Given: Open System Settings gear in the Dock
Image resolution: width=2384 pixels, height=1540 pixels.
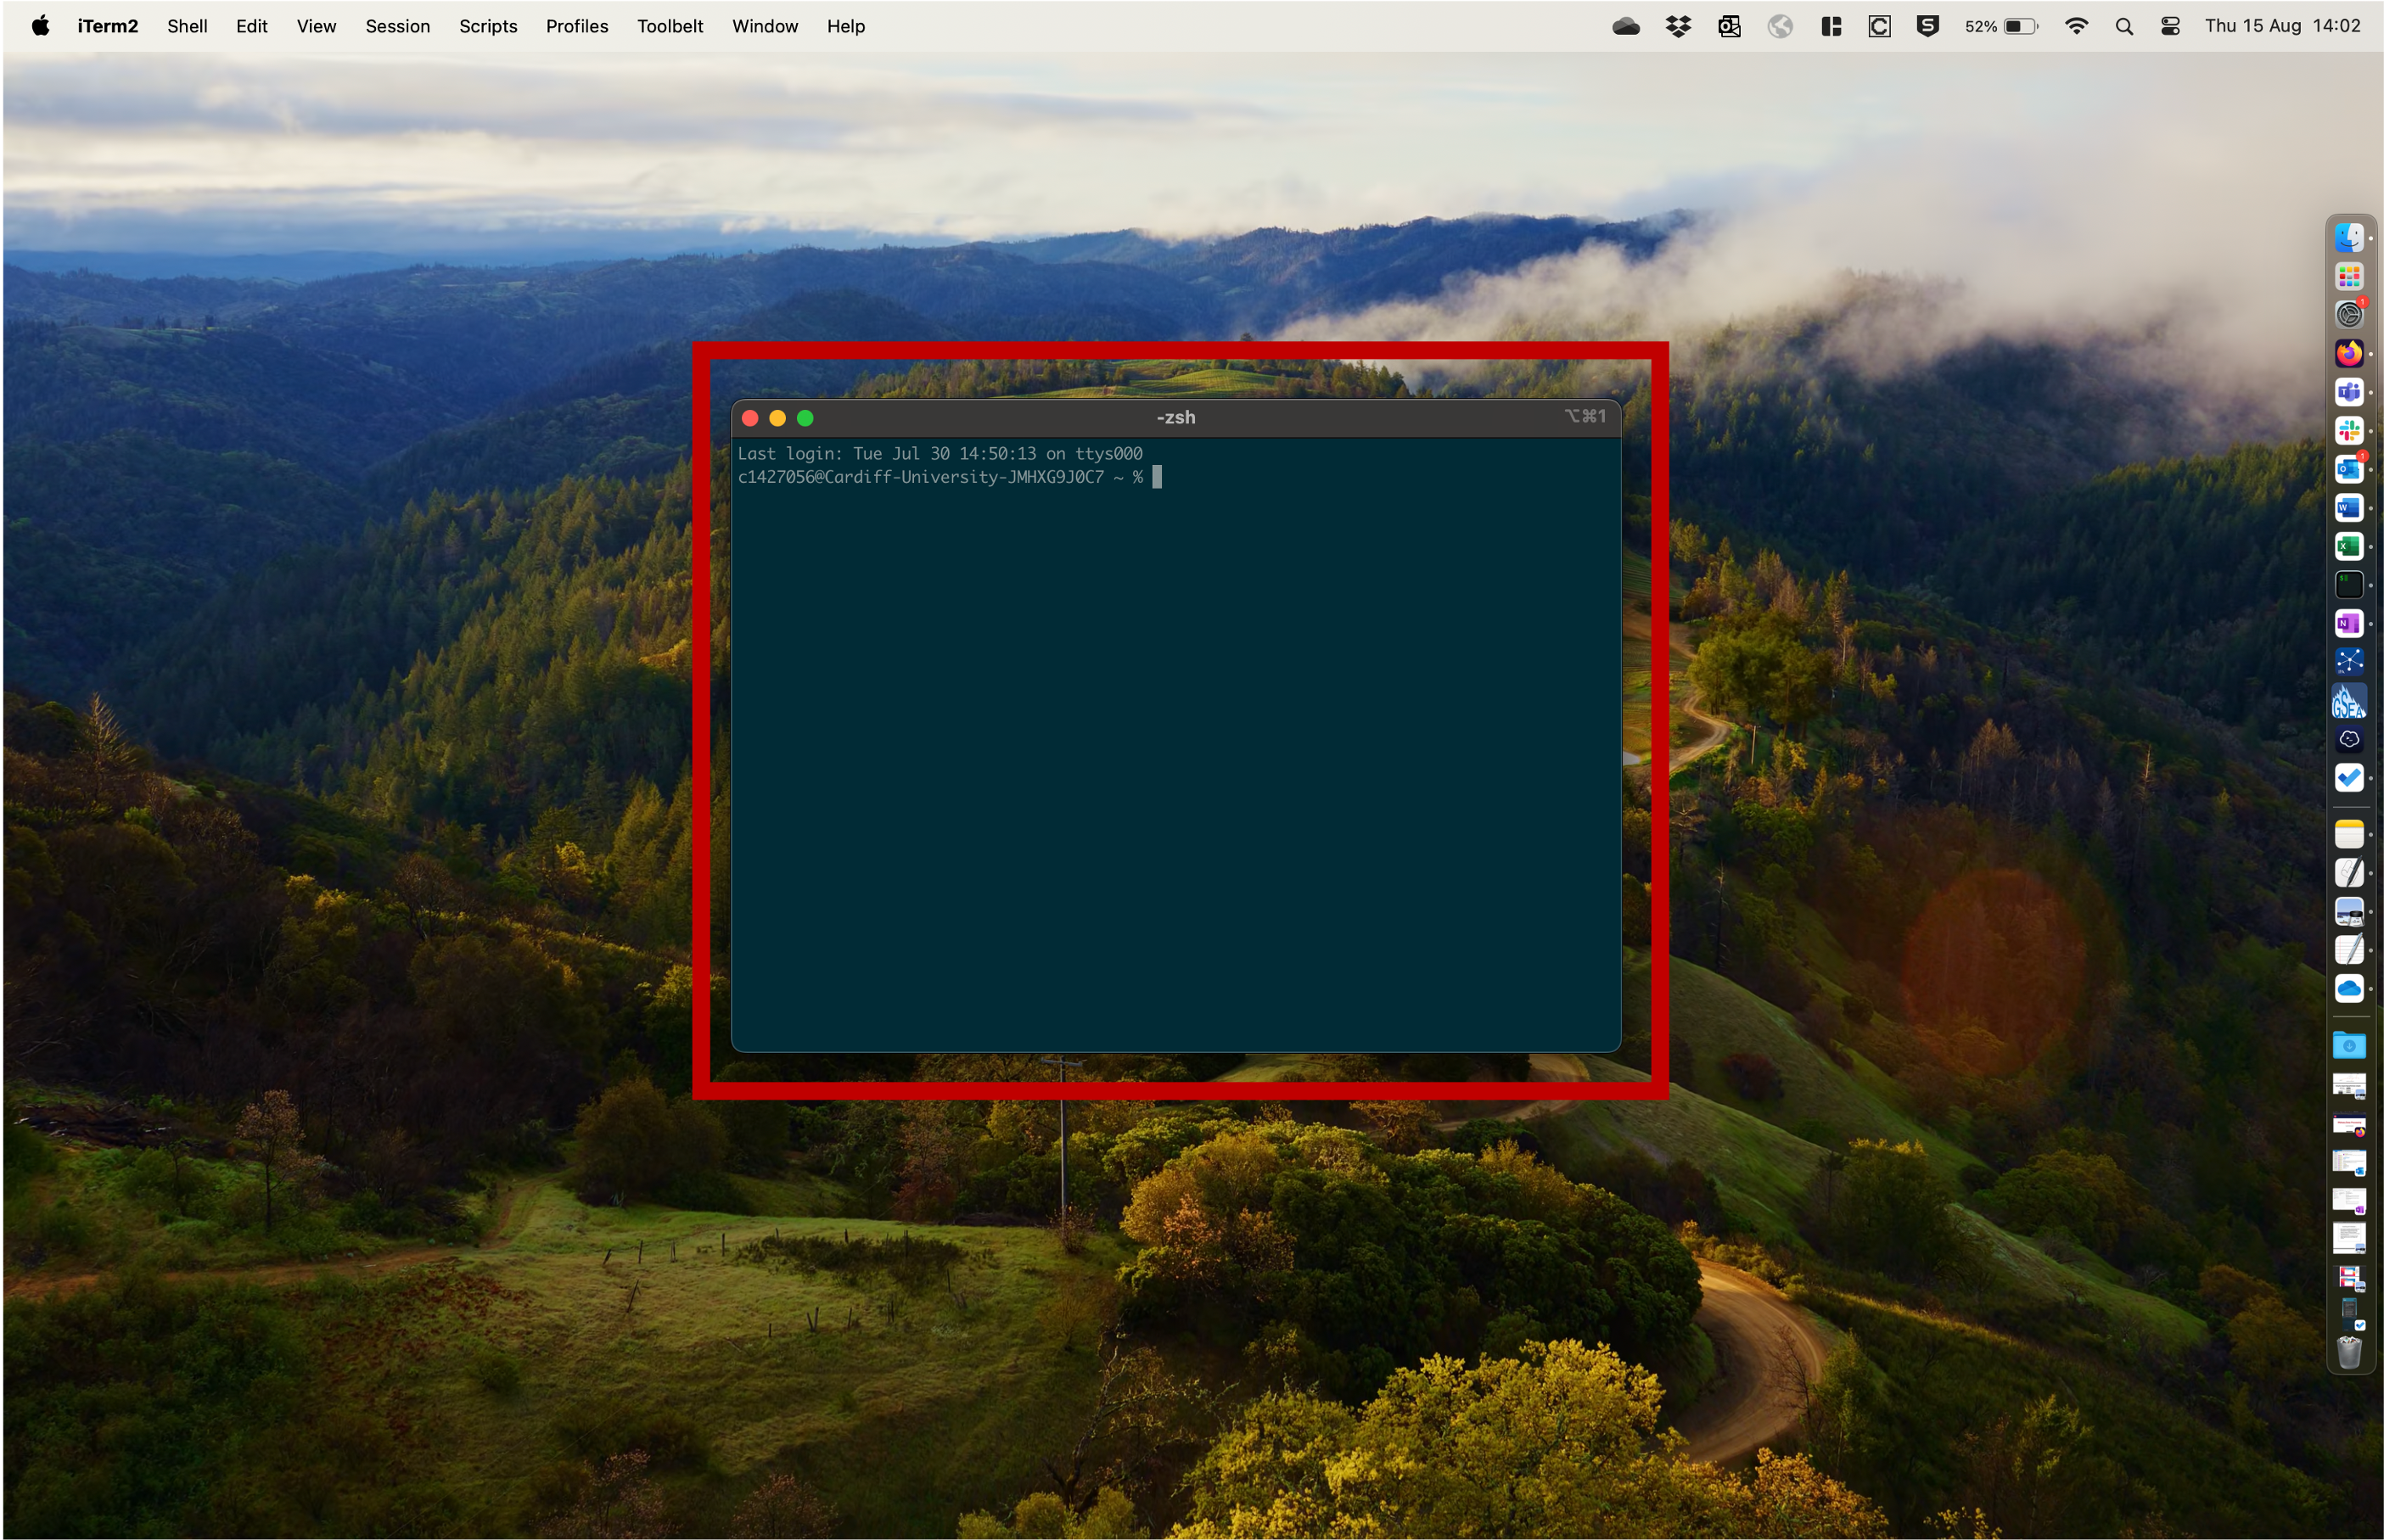Looking at the screenshot, I should point(2348,315).
